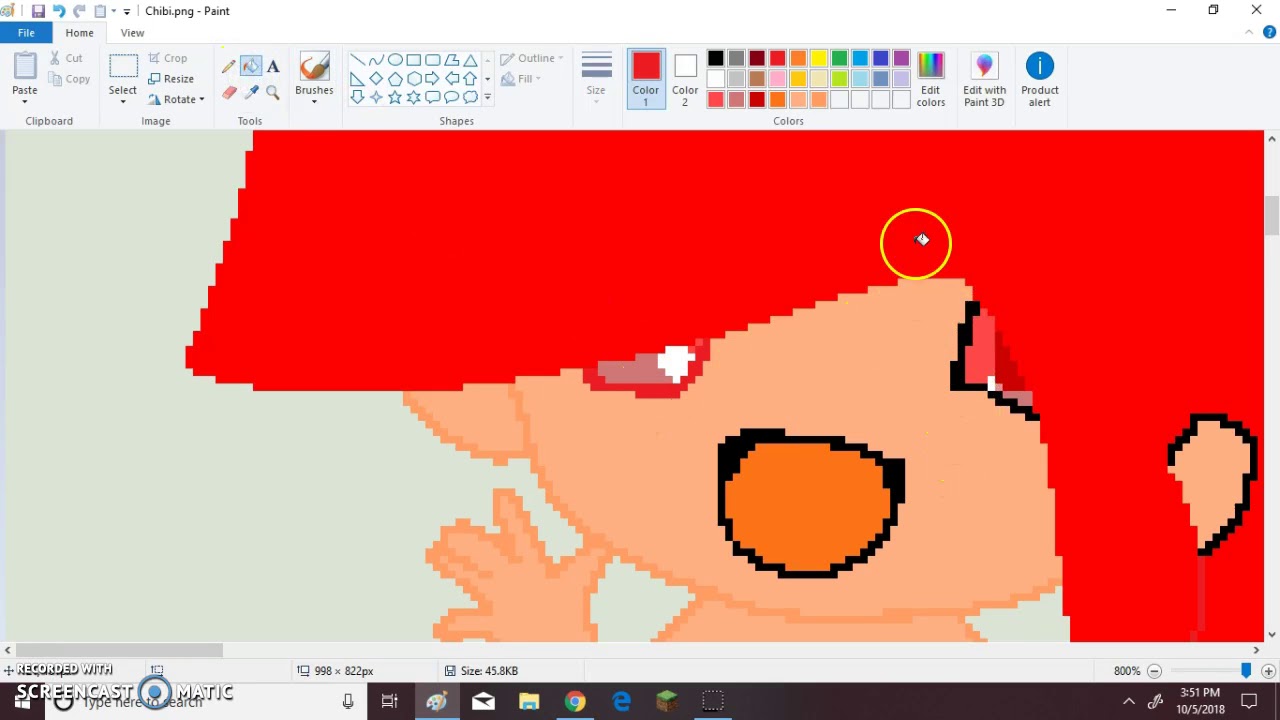This screenshot has width=1280, height=720.
Task: Switch to the Home tab
Action: [x=79, y=33]
